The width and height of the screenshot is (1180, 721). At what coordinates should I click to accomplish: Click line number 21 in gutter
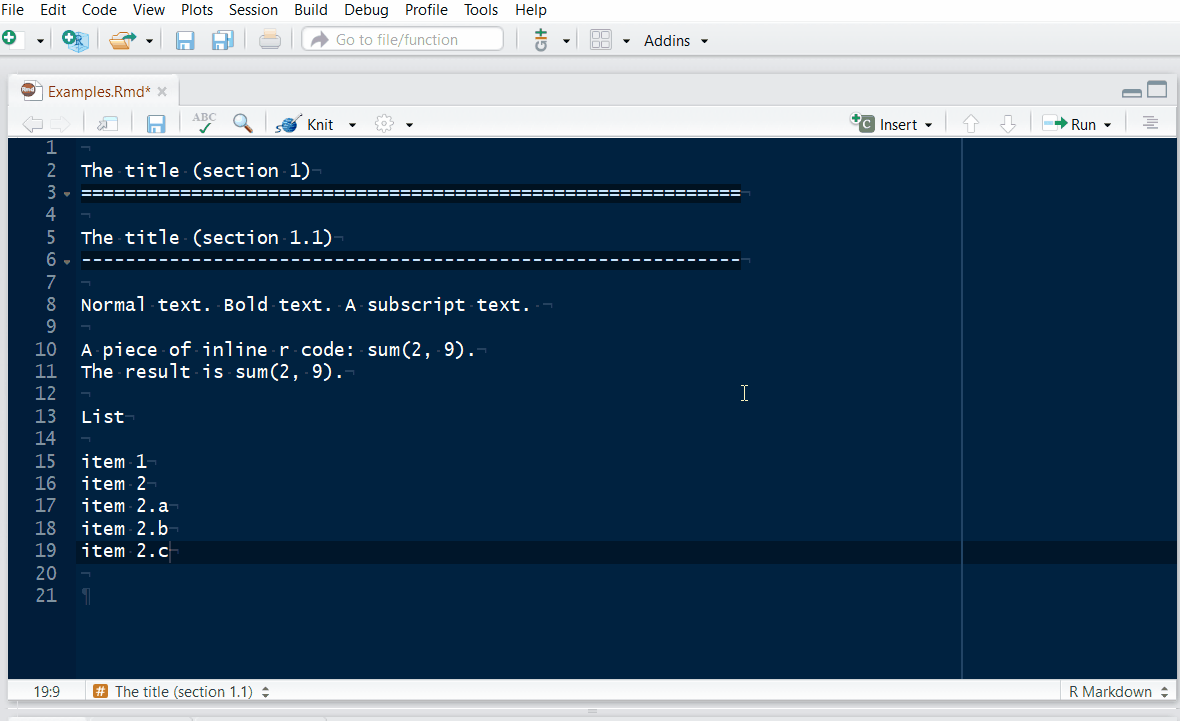46,595
